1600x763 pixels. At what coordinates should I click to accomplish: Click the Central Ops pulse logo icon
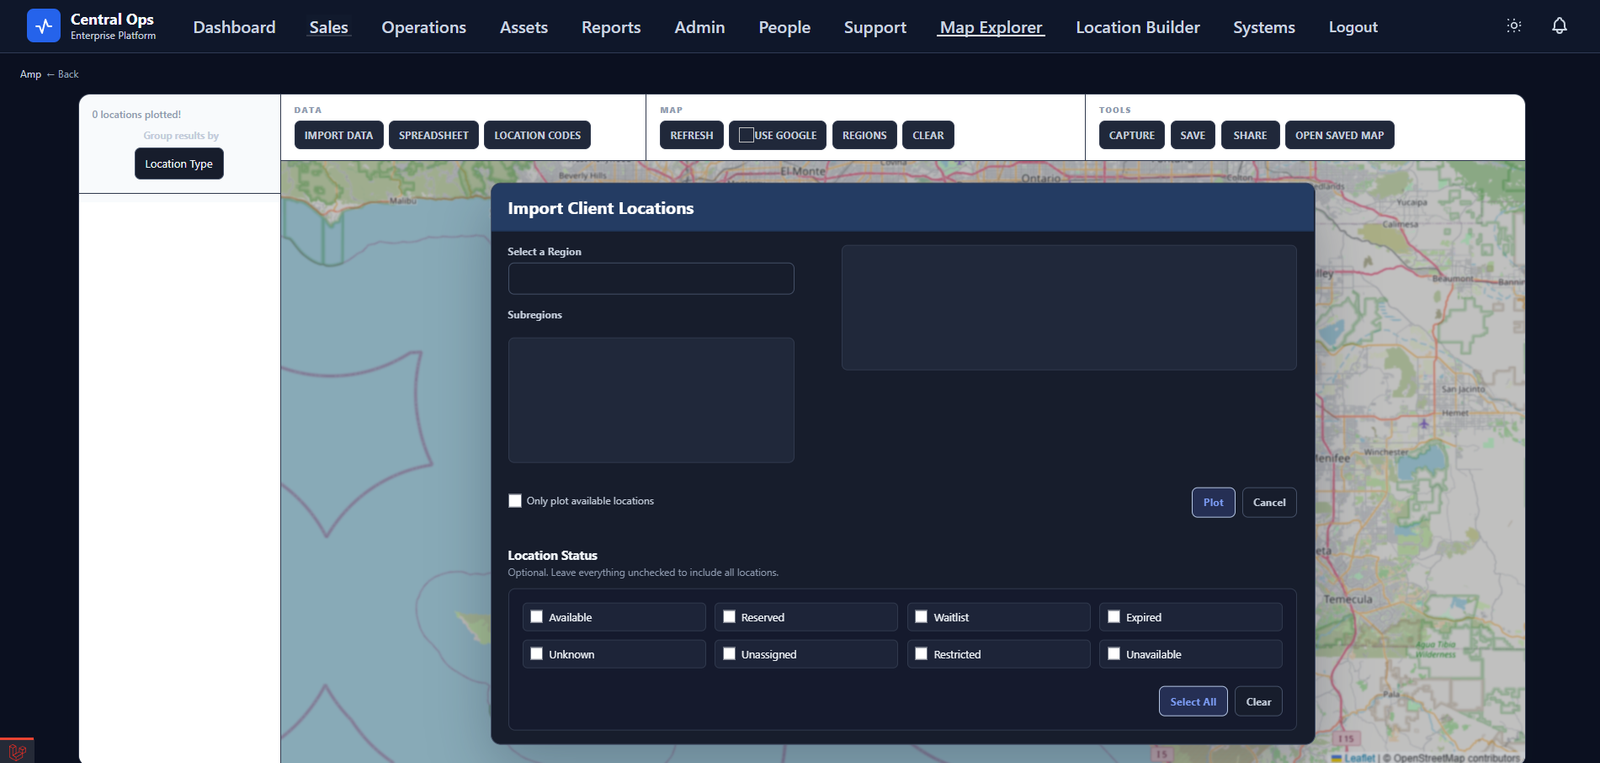click(43, 26)
